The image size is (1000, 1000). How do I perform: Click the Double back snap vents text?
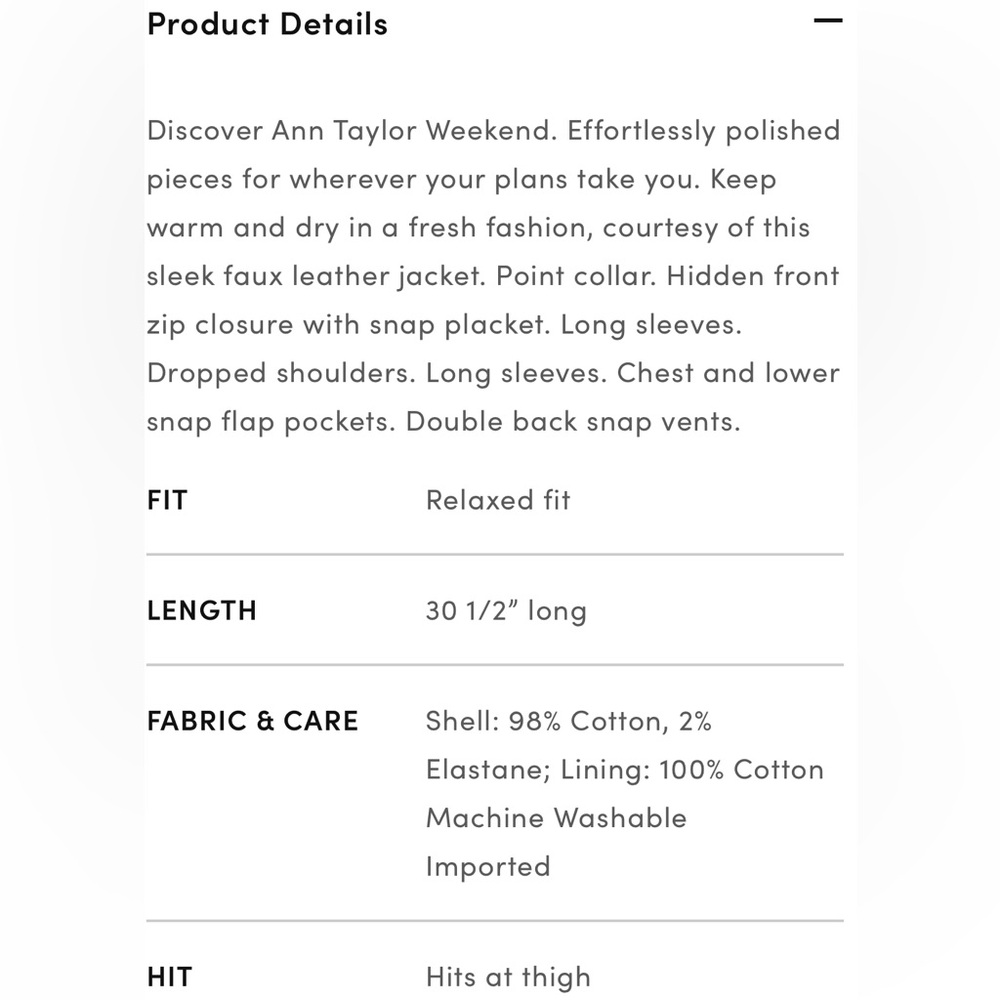(x=573, y=422)
